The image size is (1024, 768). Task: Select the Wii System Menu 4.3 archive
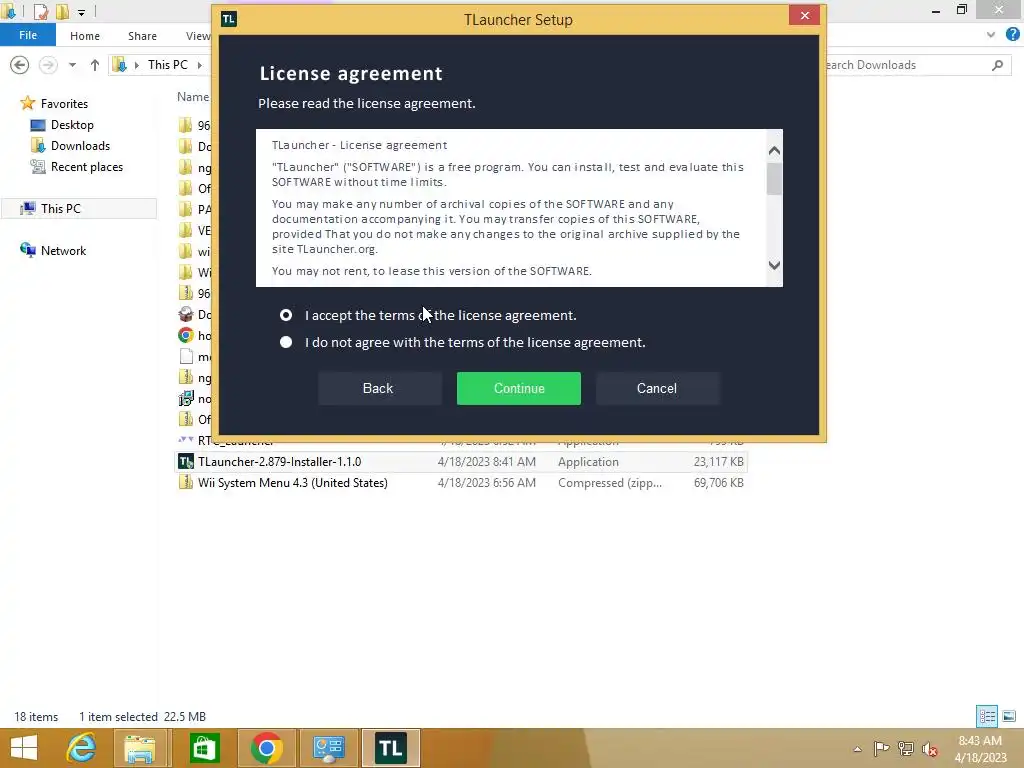461,483
